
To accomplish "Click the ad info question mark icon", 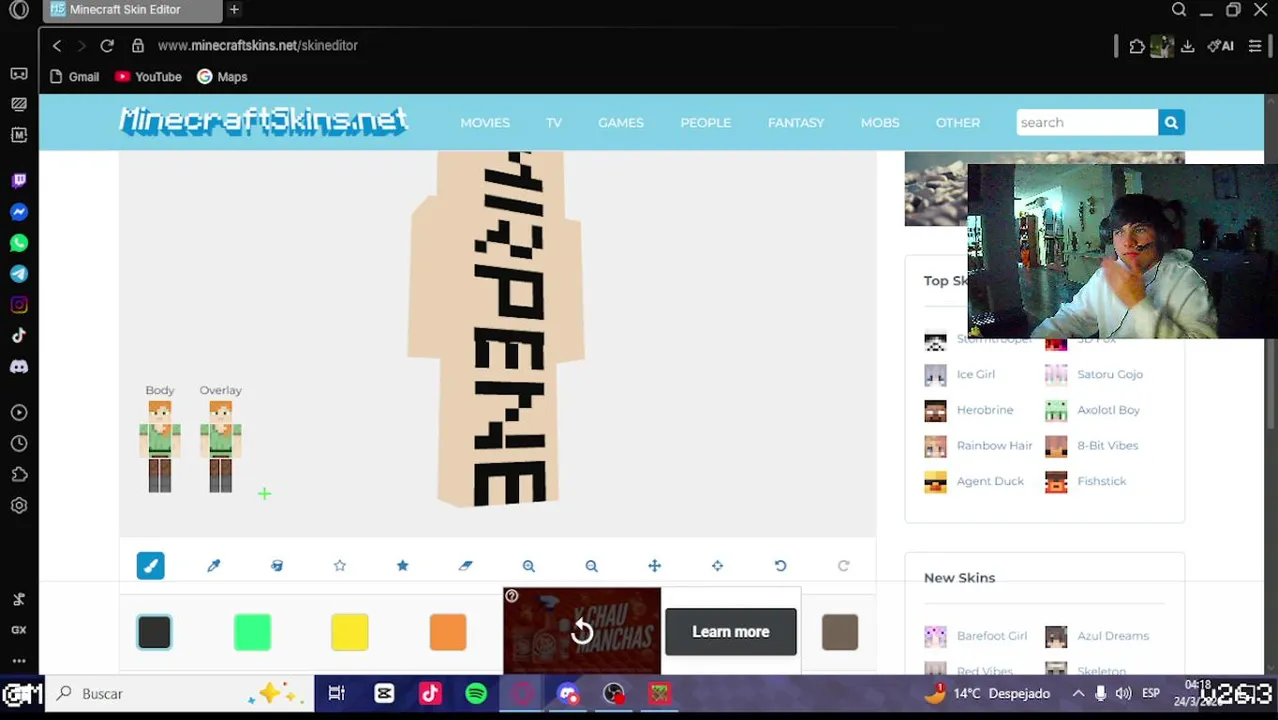I will (x=511, y=596).
